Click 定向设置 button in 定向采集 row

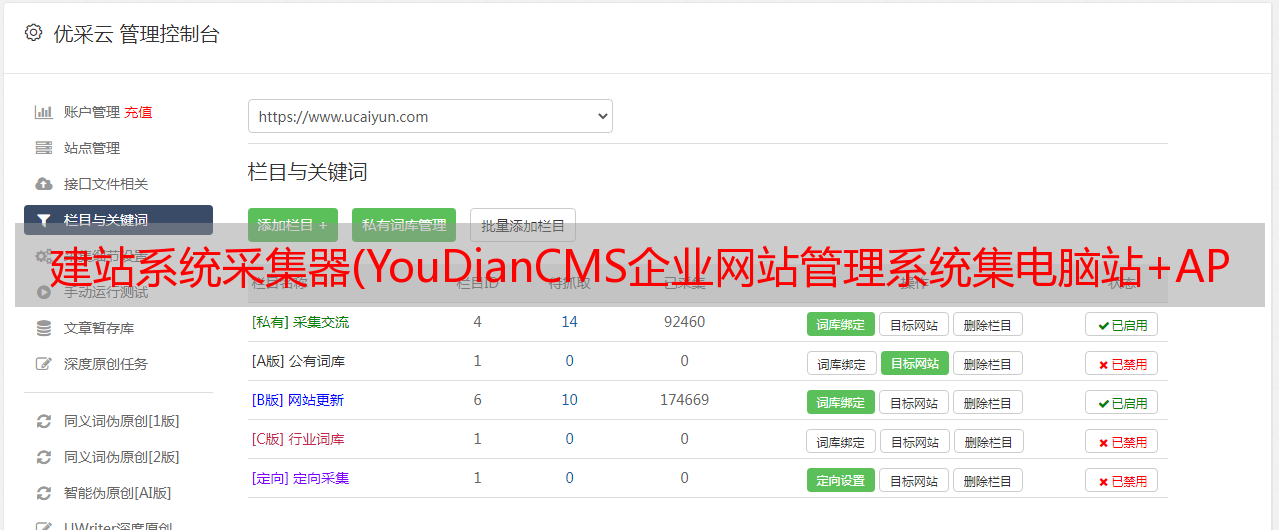(x=840, y=480)
